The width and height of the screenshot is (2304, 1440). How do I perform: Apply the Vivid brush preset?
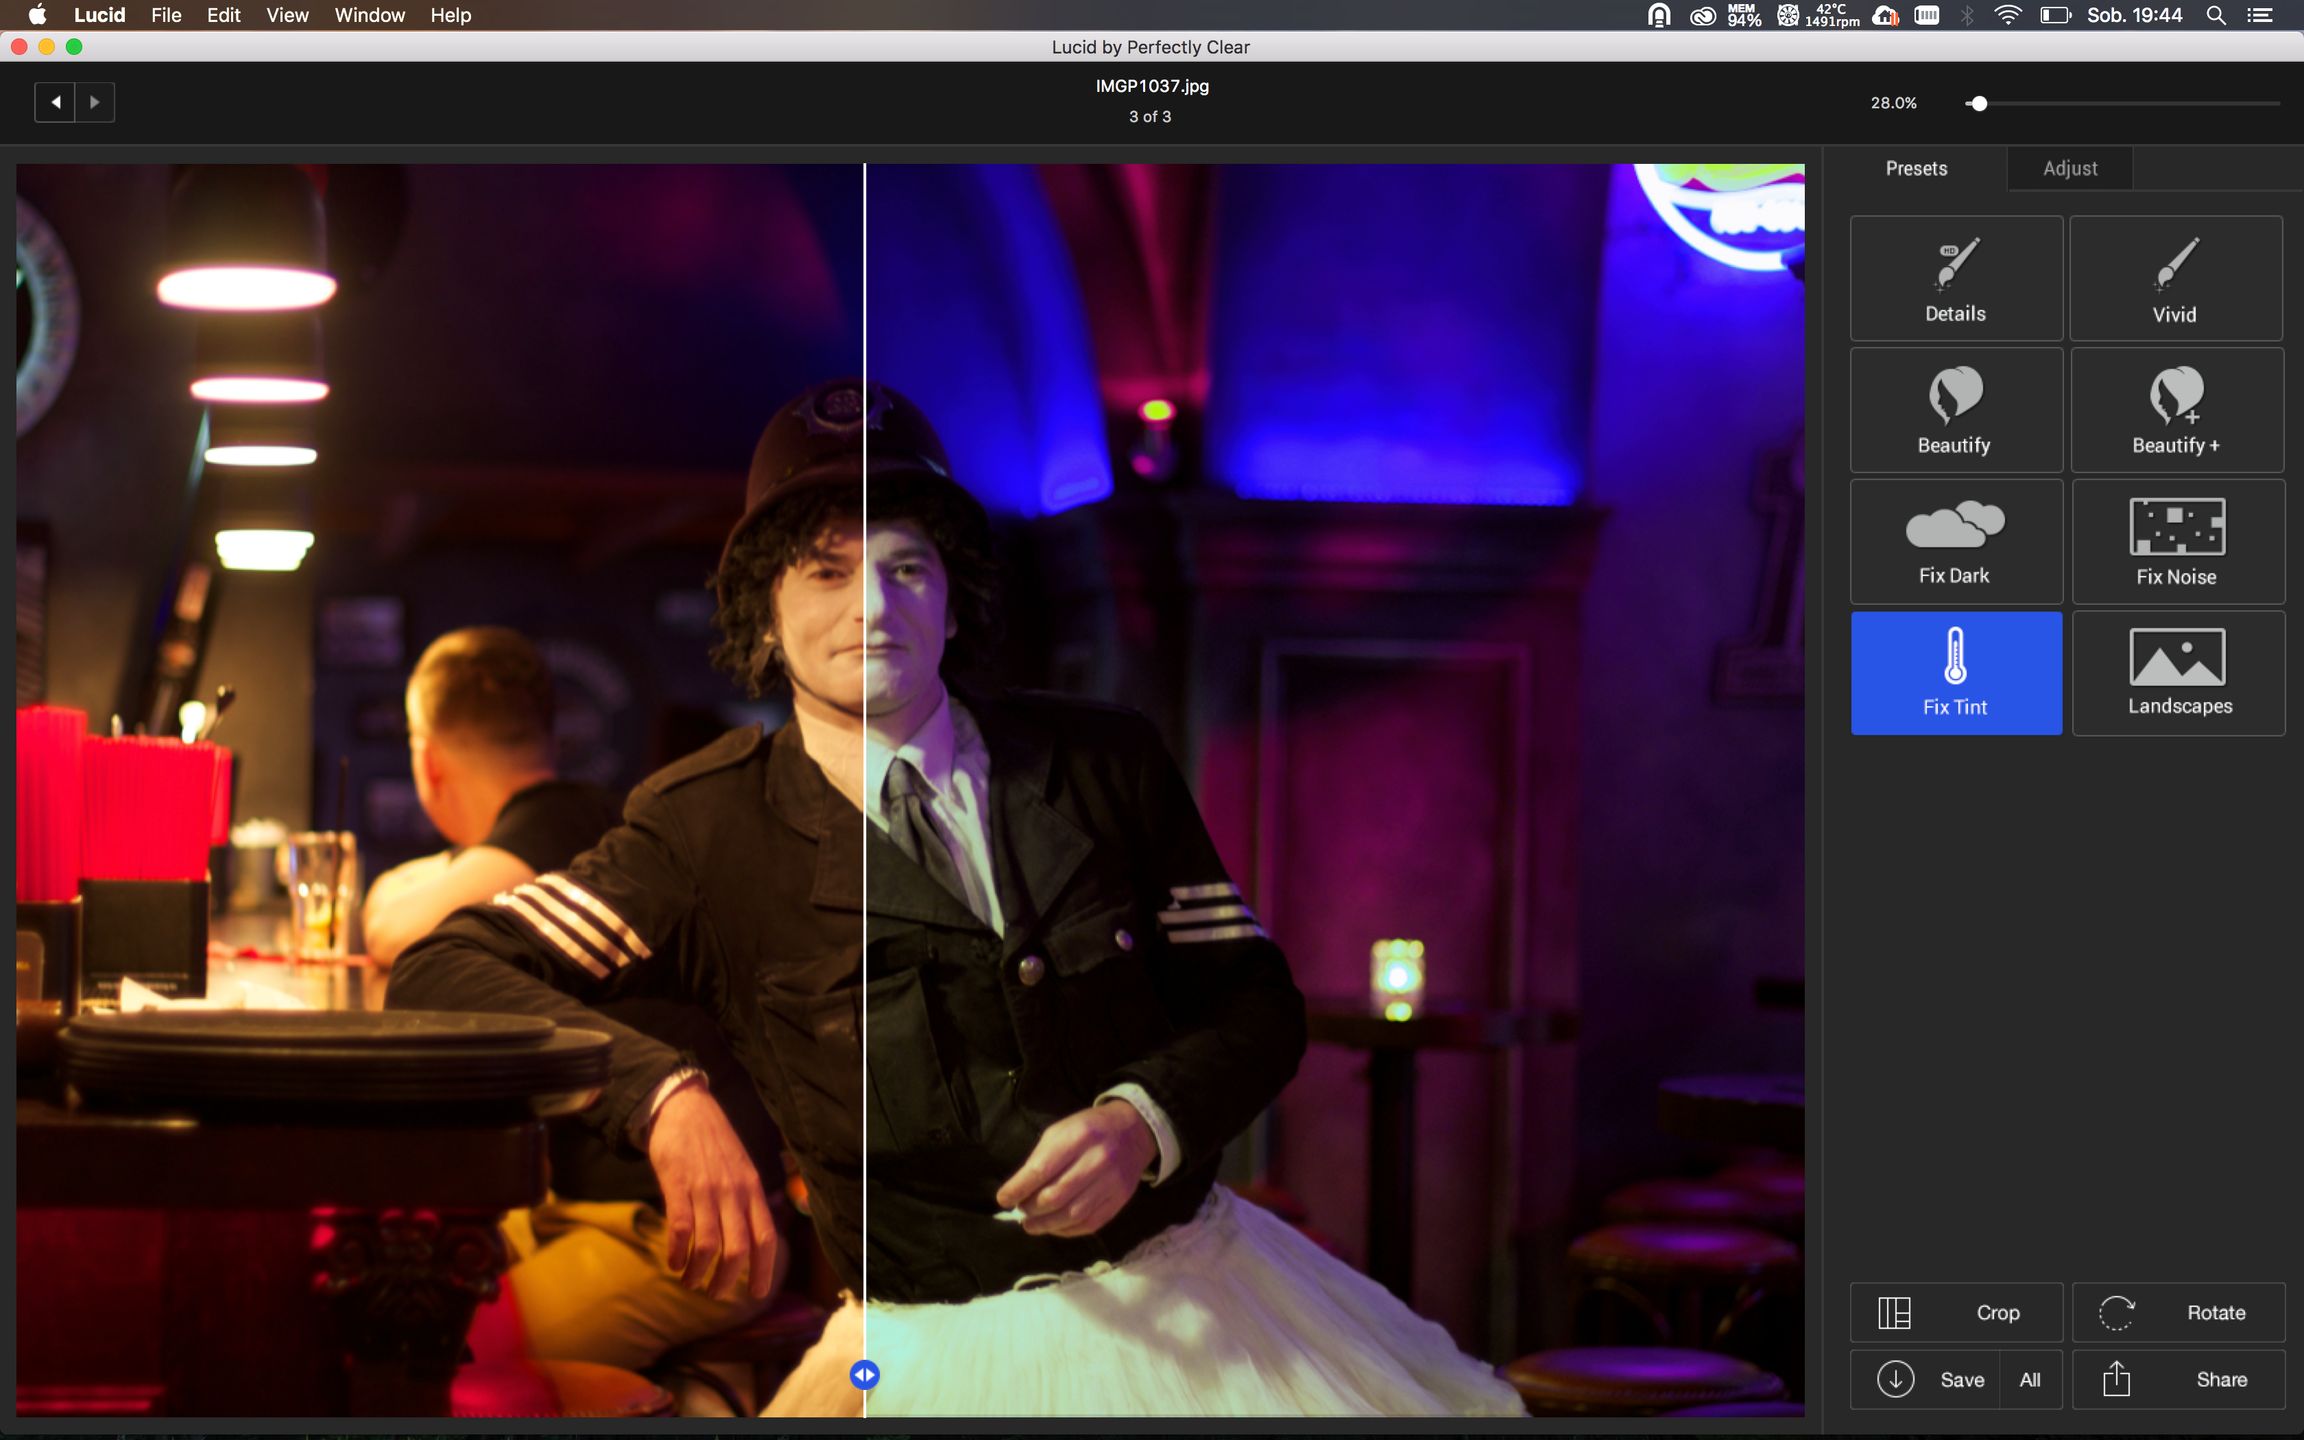(2175, 279)
